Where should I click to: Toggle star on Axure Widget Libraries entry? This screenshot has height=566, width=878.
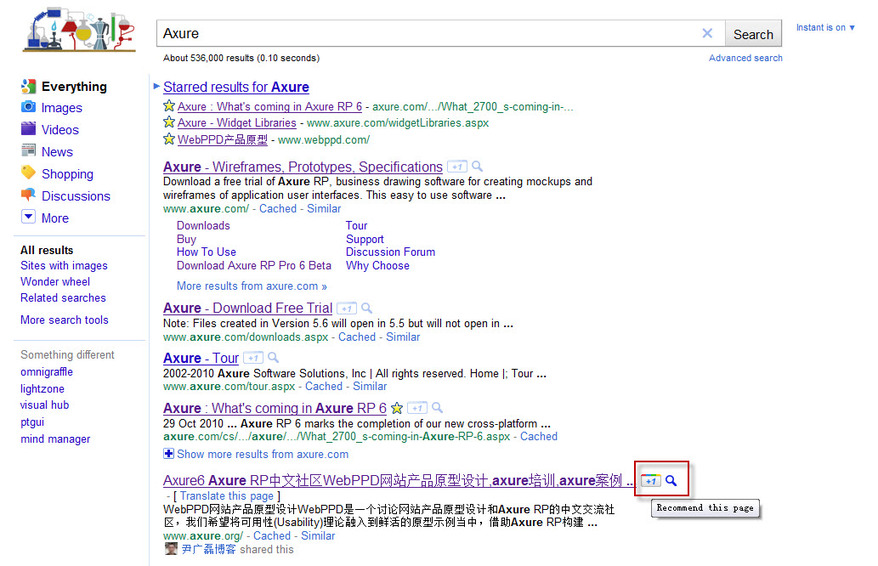coord(169,121)
